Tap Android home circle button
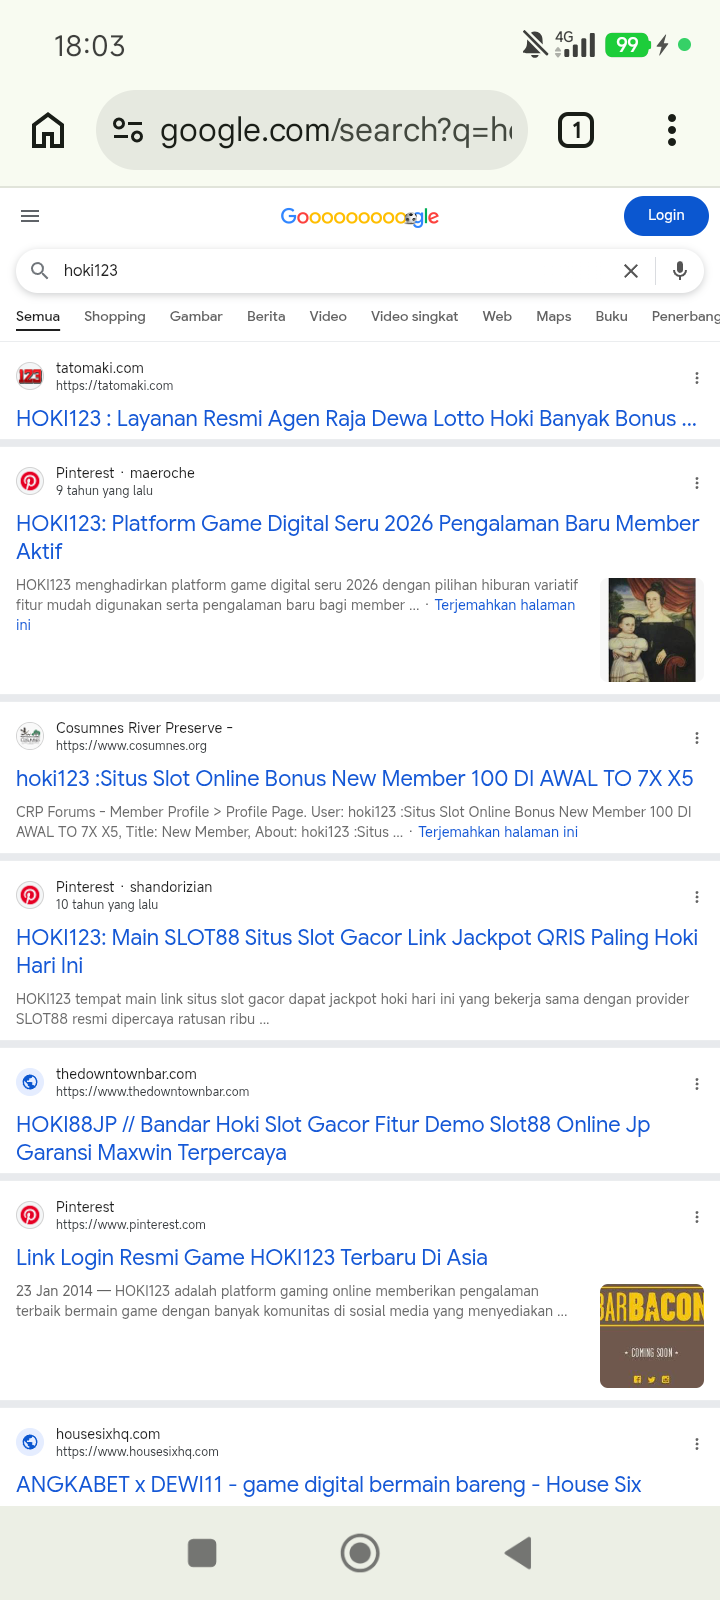This screenshot has width=720, height=1600. [x=360, y=1553]
